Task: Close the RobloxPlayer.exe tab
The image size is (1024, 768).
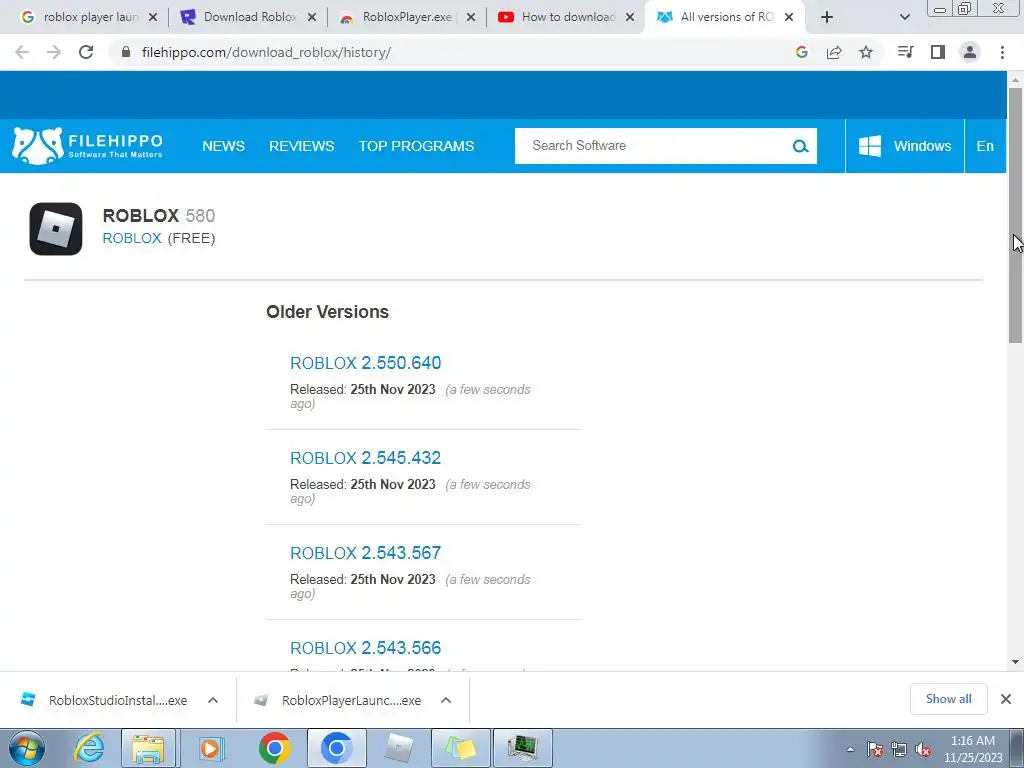Action: (470, 18)
